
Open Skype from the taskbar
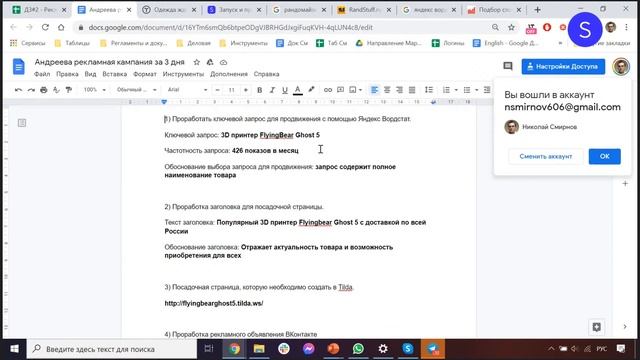(407, 349)
